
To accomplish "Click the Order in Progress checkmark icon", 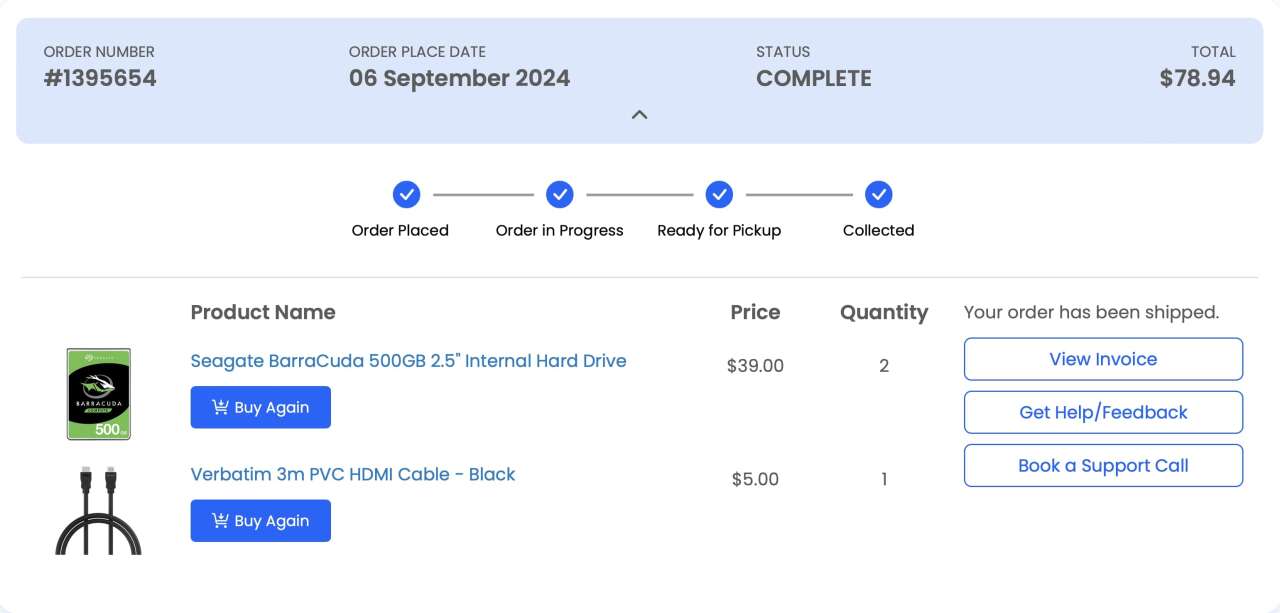I will click(560, 194).
